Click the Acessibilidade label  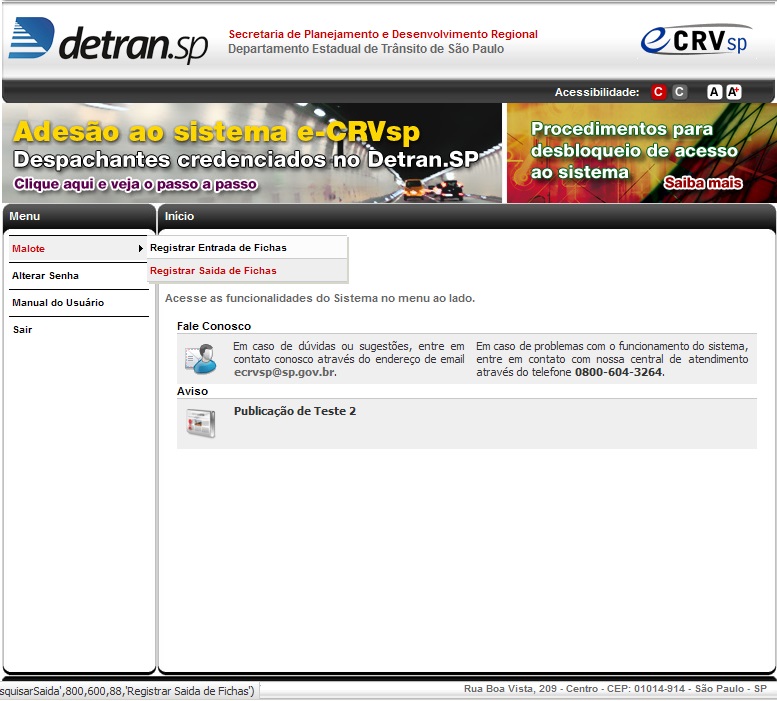597,92
